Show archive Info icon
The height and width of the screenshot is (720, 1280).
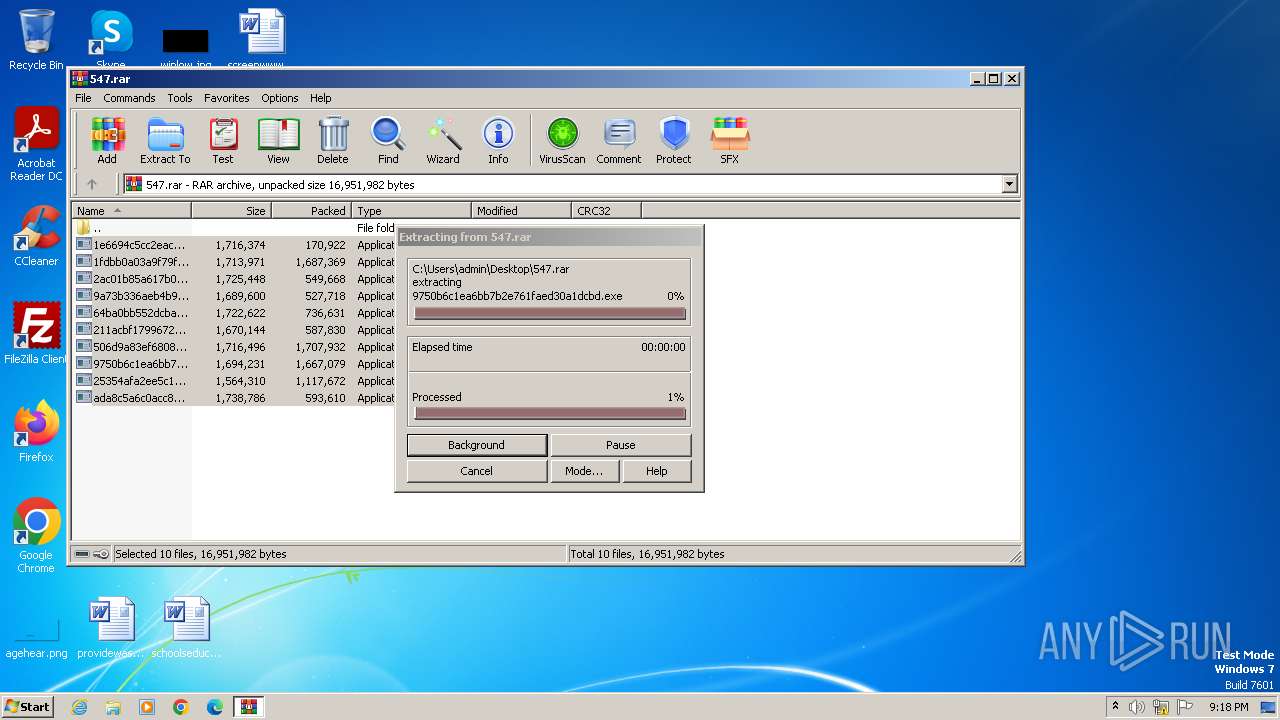coord(498,140)
